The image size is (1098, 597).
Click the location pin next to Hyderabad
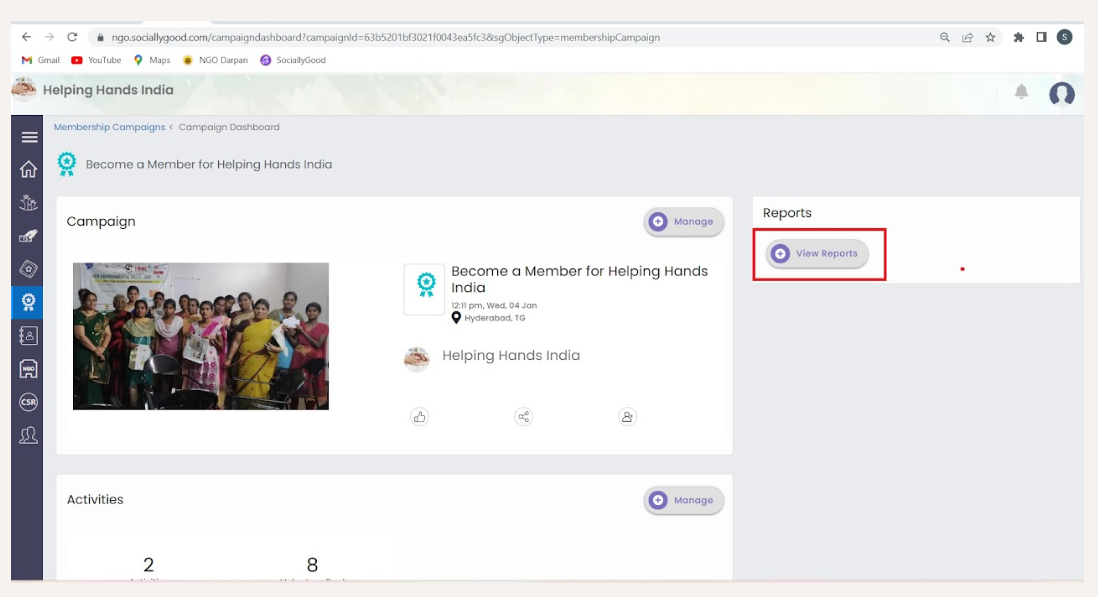point(456,318)
